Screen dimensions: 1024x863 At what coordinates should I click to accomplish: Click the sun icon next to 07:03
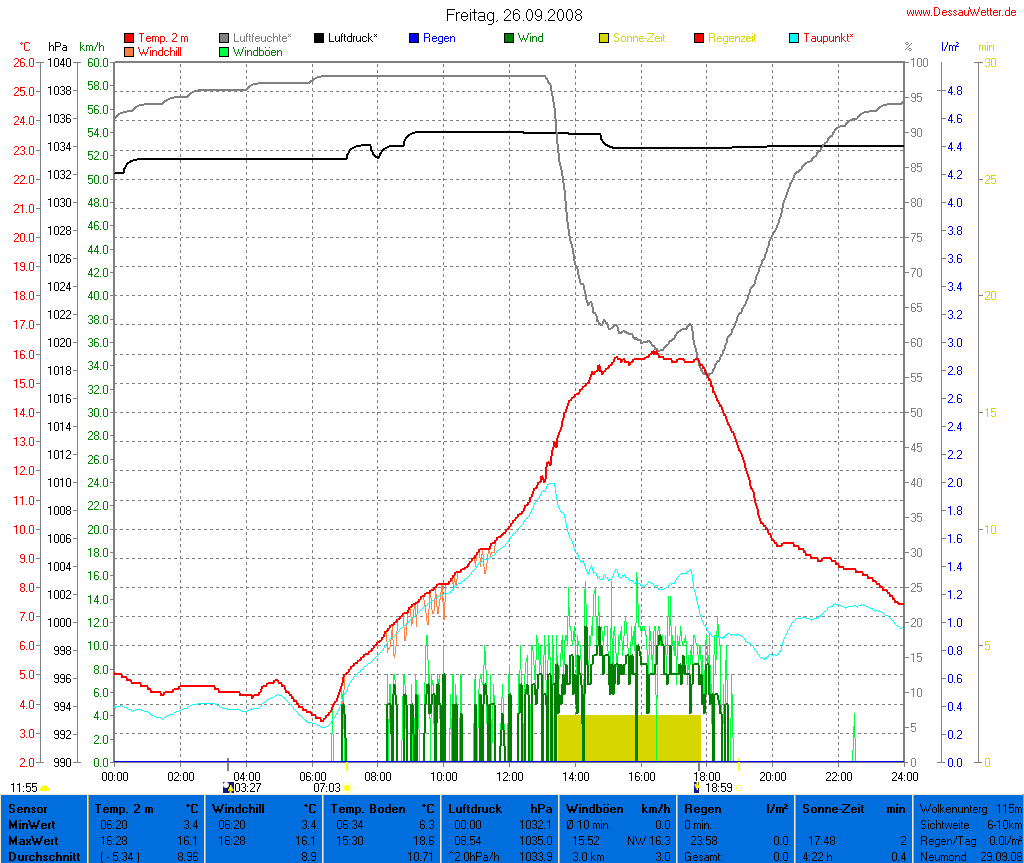pyautogui.click(x=347, y=788)
